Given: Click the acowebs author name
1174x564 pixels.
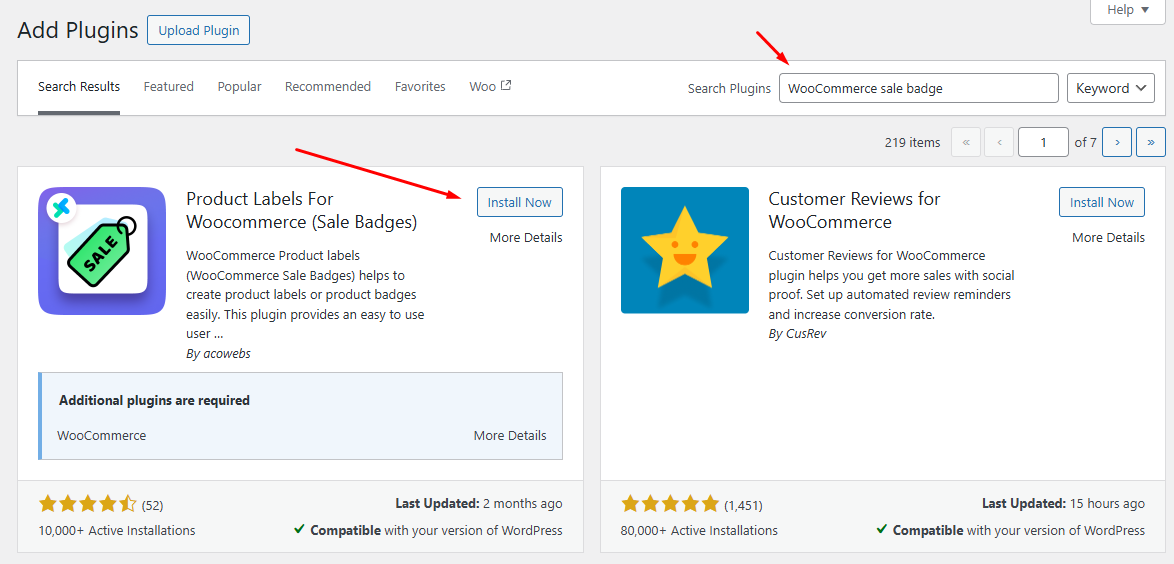Looking at the screenshot, I should (x=227, y=354).
